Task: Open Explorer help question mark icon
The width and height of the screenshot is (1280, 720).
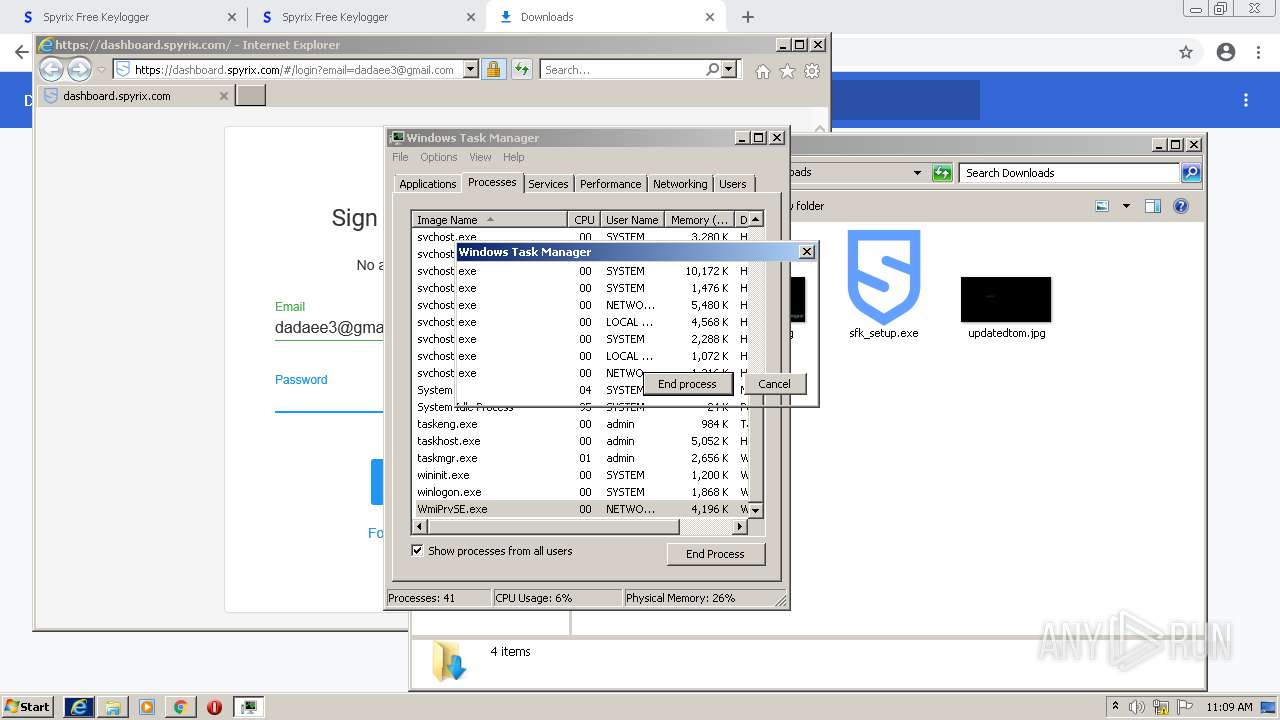Action: [1181, 206]
